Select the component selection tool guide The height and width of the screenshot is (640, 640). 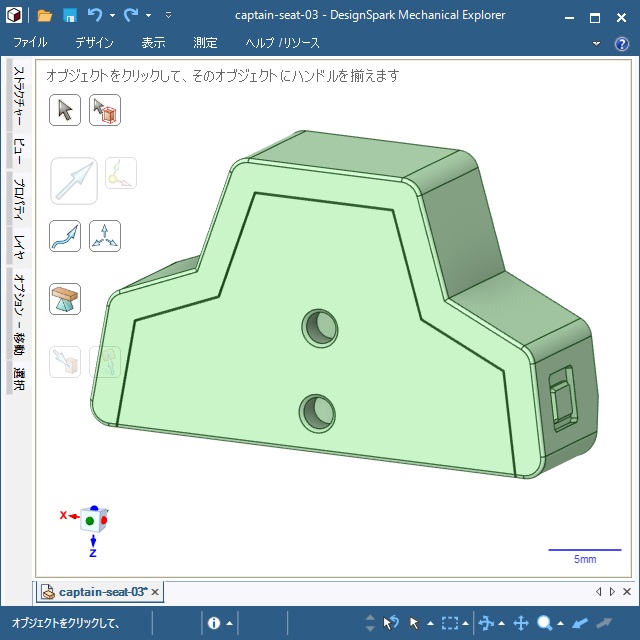tap(105, 110)
